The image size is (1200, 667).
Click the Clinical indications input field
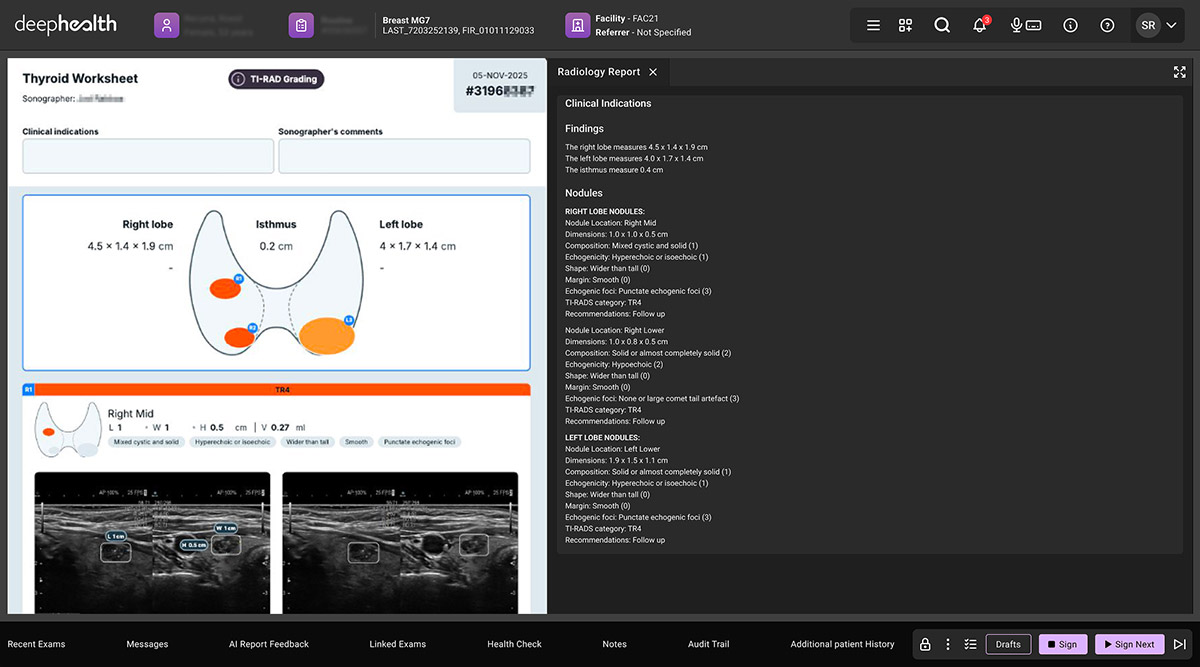pos(148,156)
